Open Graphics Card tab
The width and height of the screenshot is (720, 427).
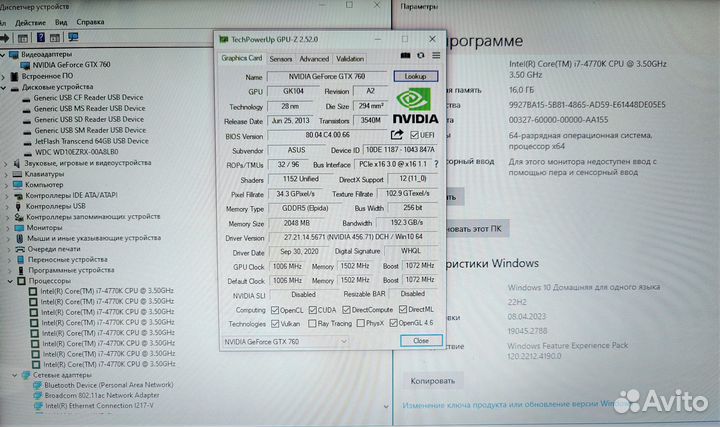tap(242, 58)
